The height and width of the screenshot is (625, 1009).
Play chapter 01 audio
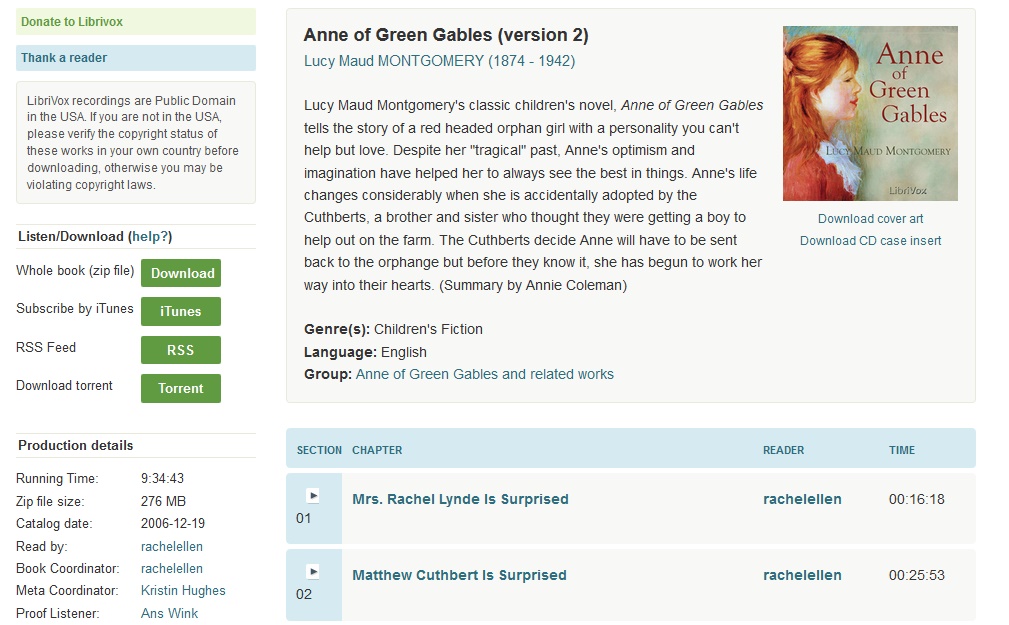coord(313,495)
